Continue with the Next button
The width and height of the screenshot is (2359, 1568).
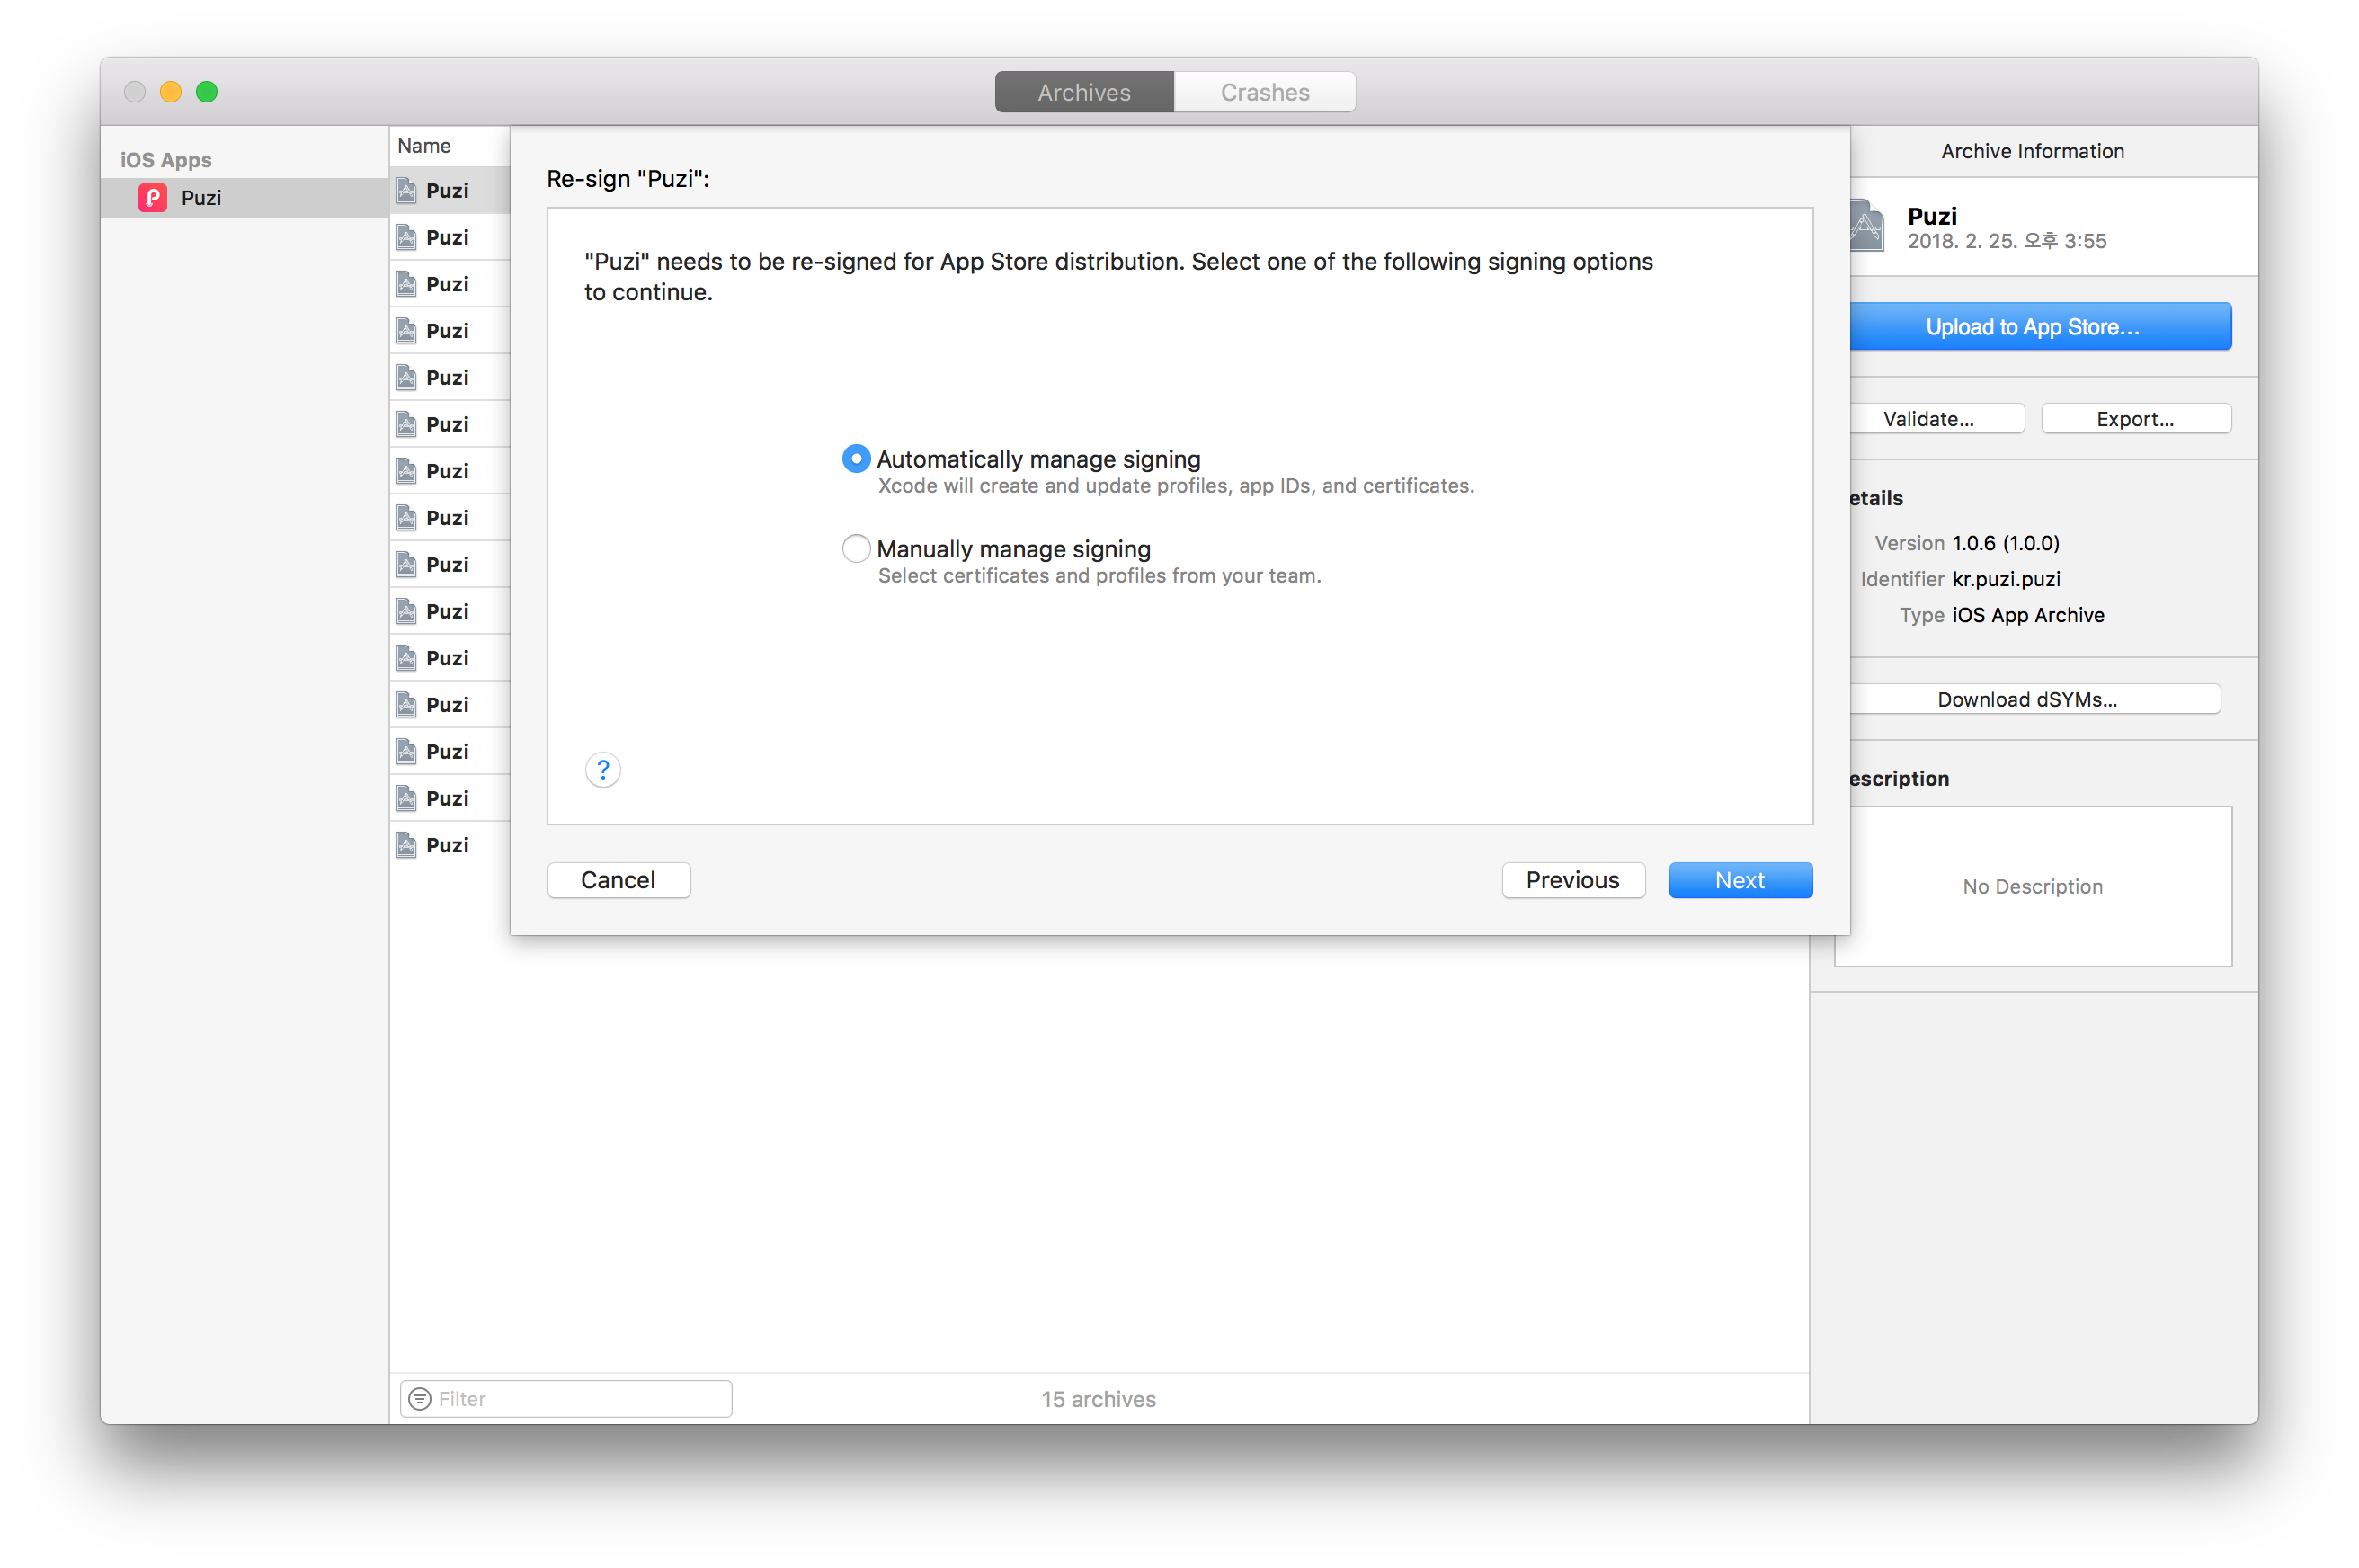(1740, 880)
